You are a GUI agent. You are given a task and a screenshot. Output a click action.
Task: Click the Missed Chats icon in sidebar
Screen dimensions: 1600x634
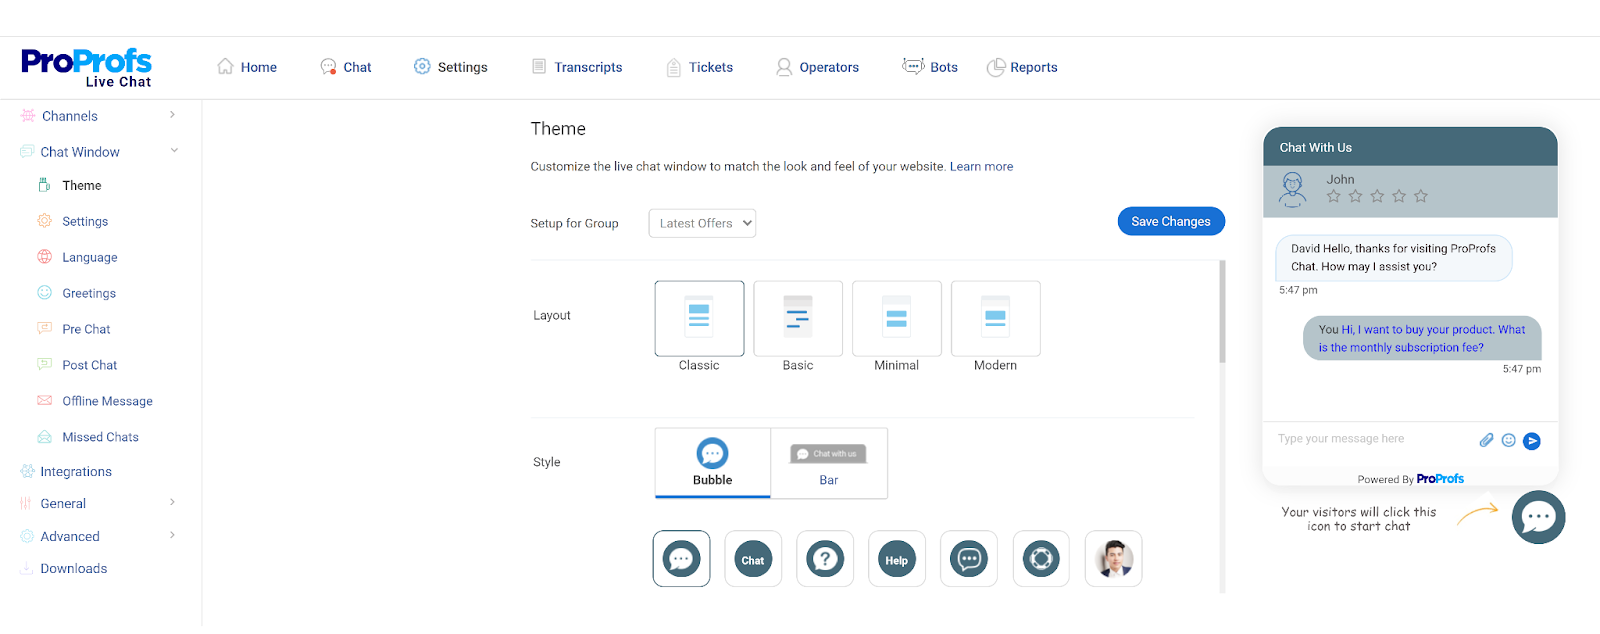pyautogui.click(x=44, y=437)
